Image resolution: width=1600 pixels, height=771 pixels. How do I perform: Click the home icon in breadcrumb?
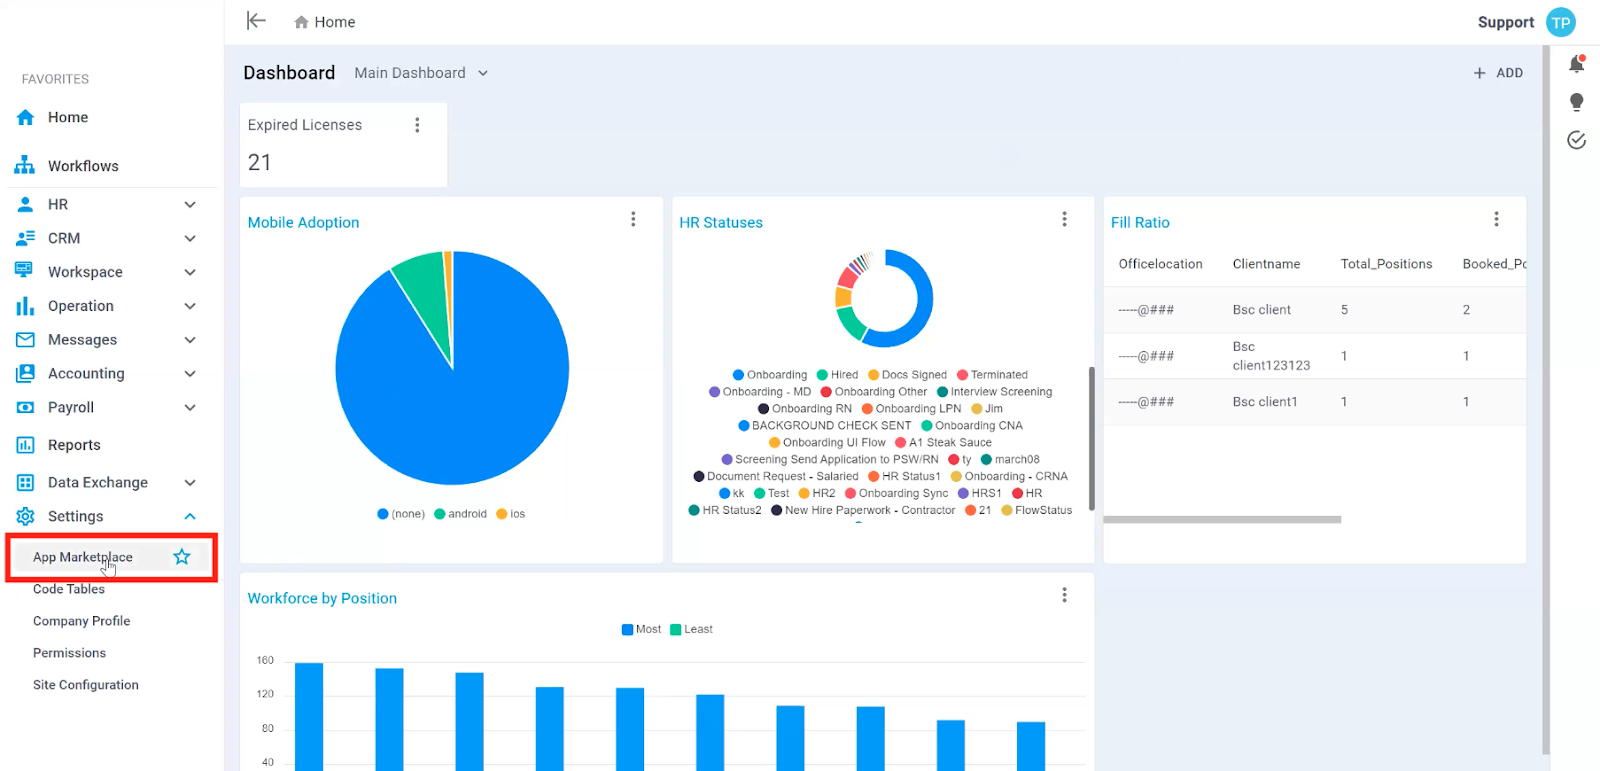(x=301, y=22)
